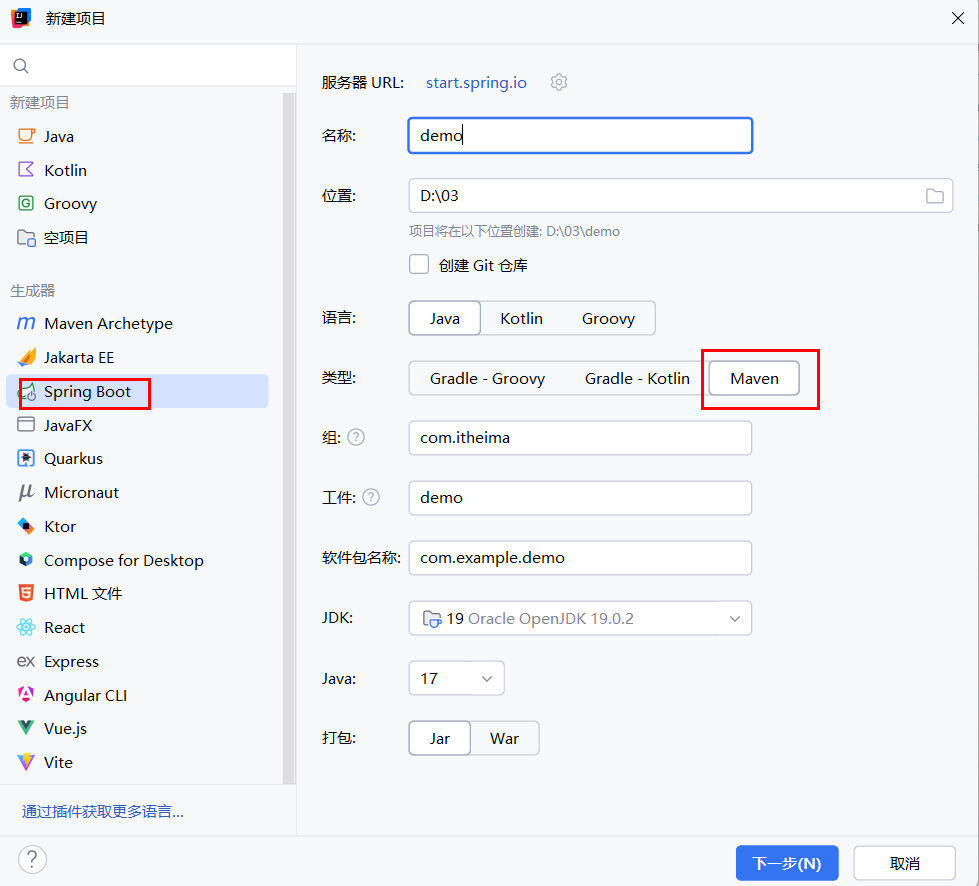Click the Java coffee cup icon
Screen dimensions: 979x886
pos(26,136)
